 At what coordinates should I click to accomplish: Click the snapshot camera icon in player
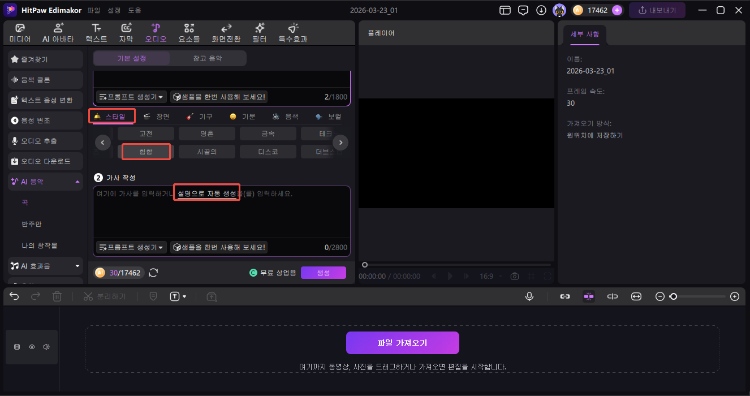point(515,276)
